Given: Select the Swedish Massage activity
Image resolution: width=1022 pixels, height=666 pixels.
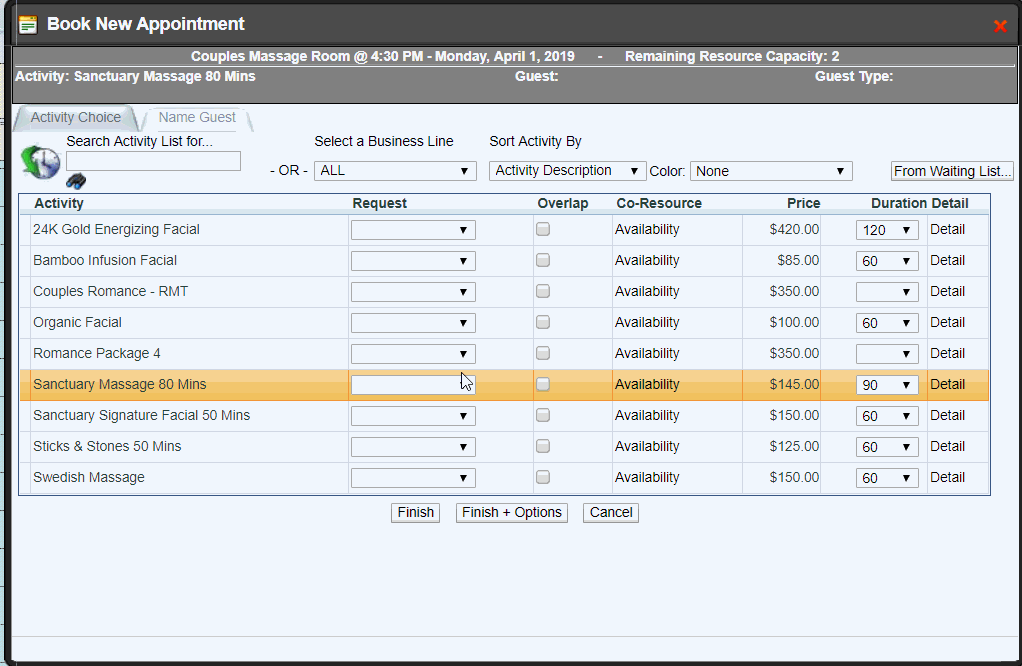Looking at the screenshot, I should (89, 478).
